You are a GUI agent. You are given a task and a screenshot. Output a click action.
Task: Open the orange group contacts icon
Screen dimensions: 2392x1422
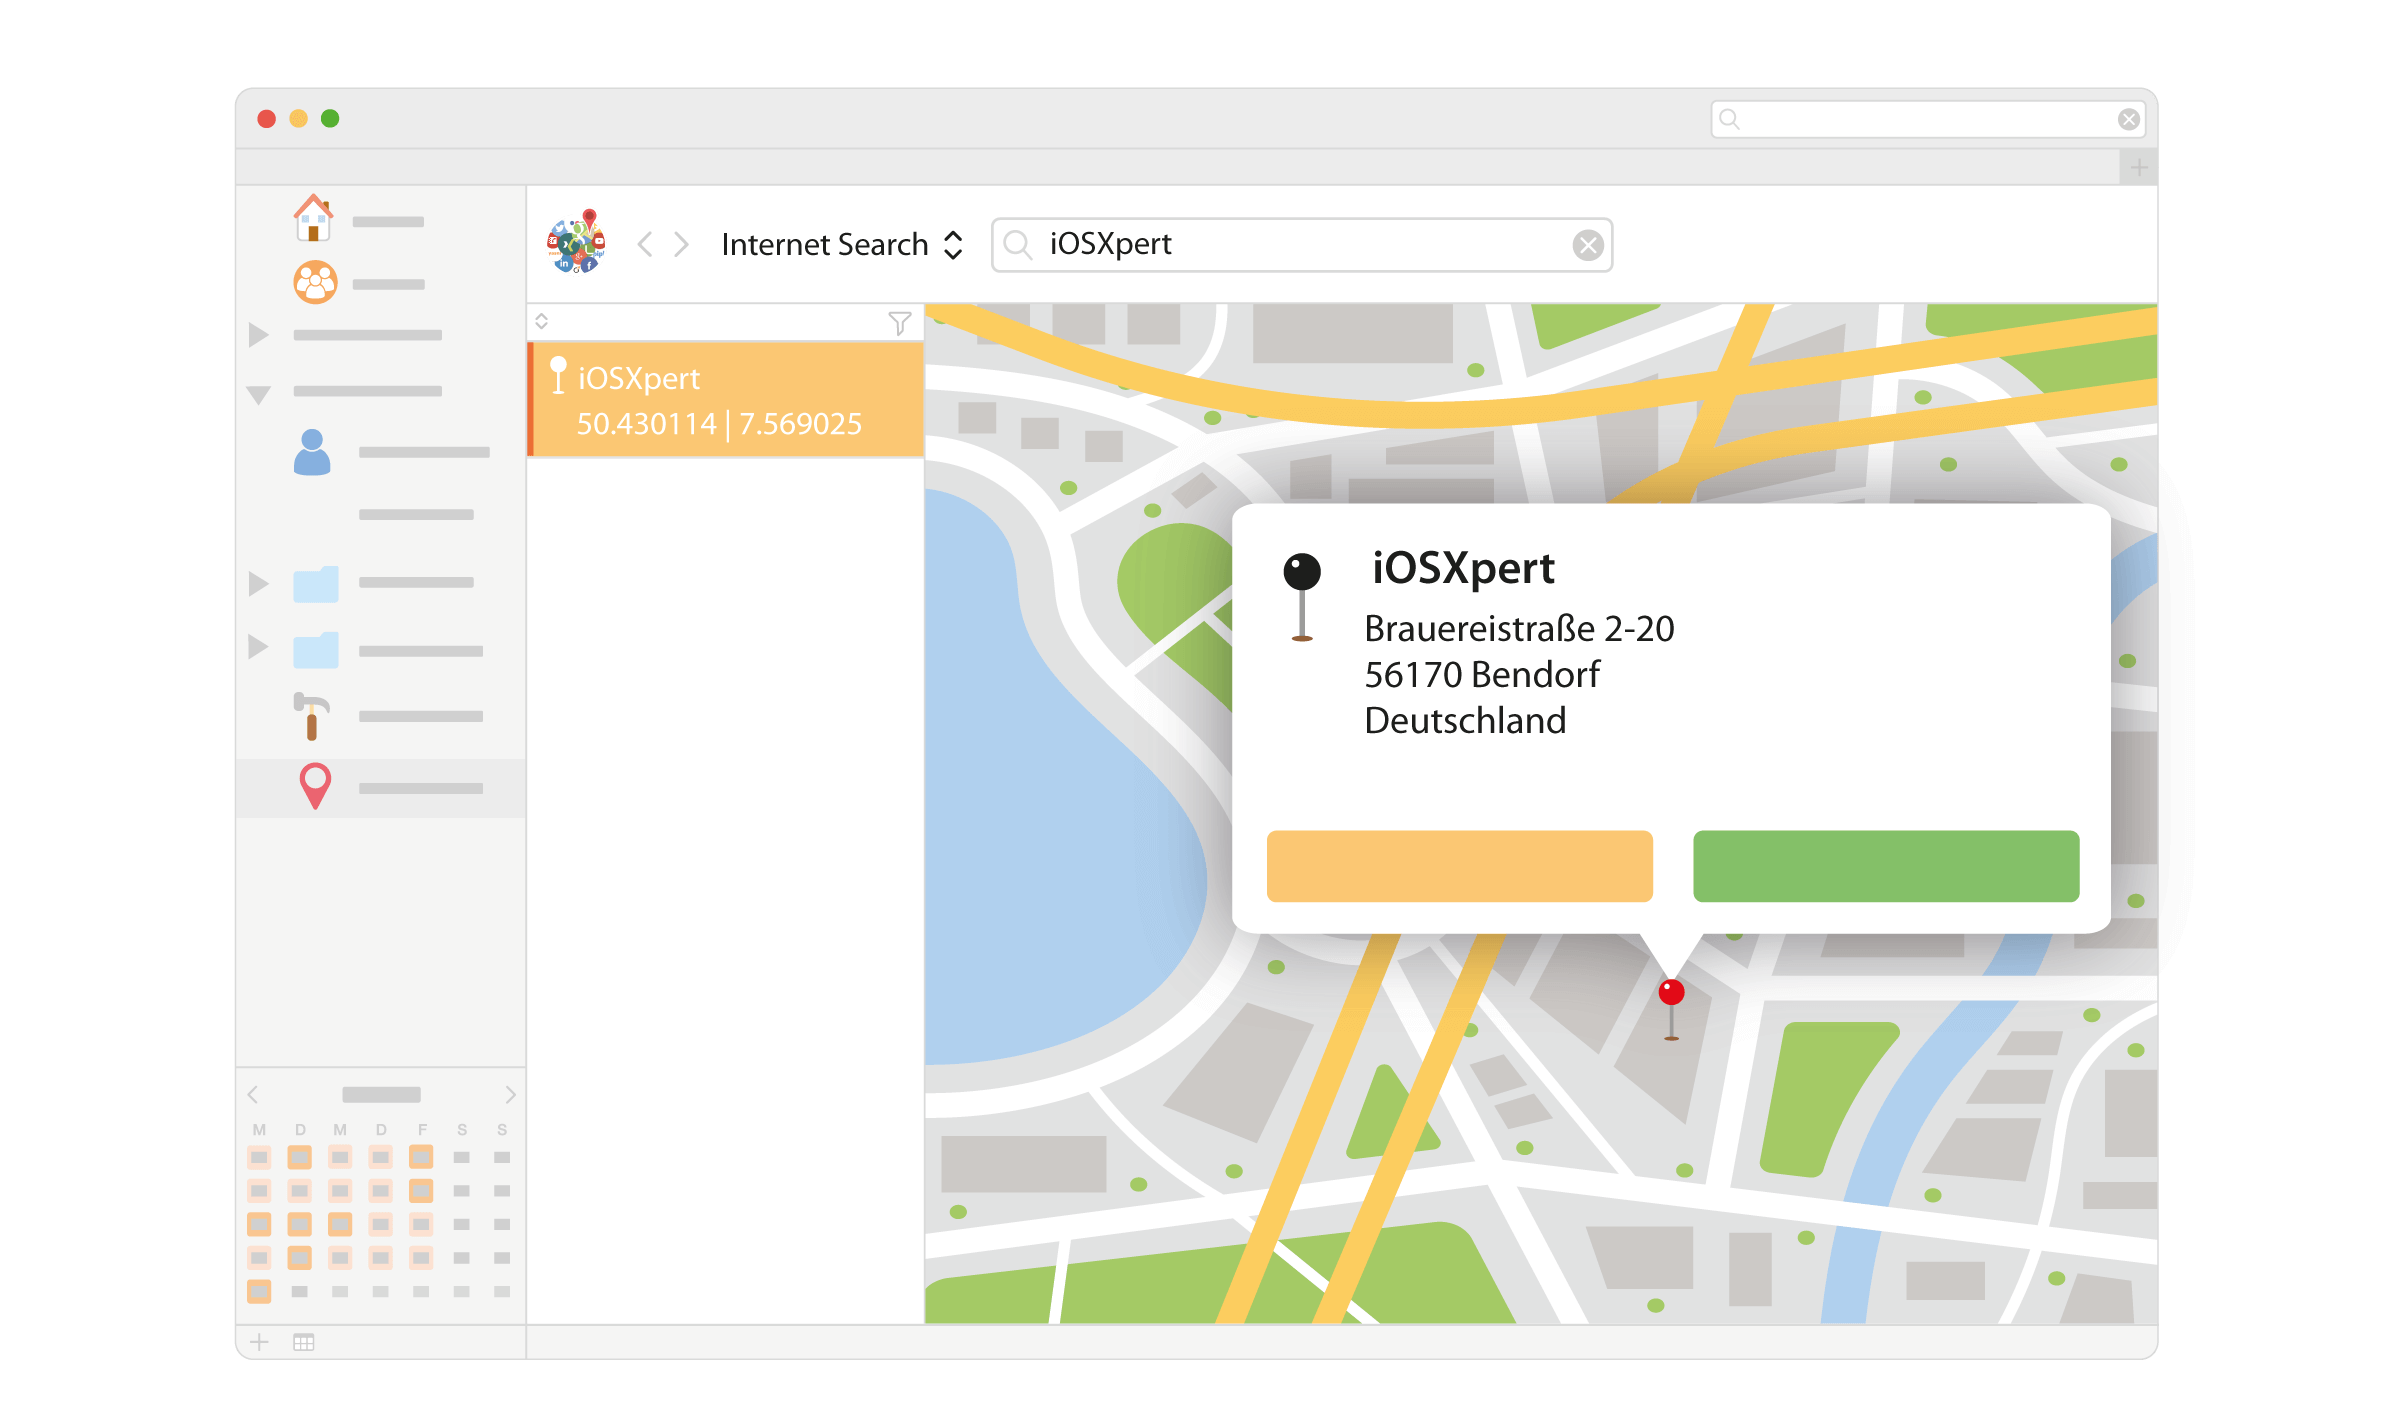[315, 282]
